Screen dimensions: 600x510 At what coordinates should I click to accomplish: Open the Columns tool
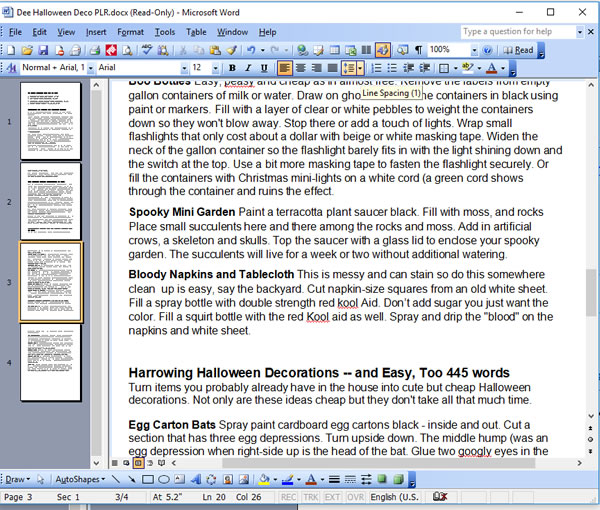tap(366, 50)
